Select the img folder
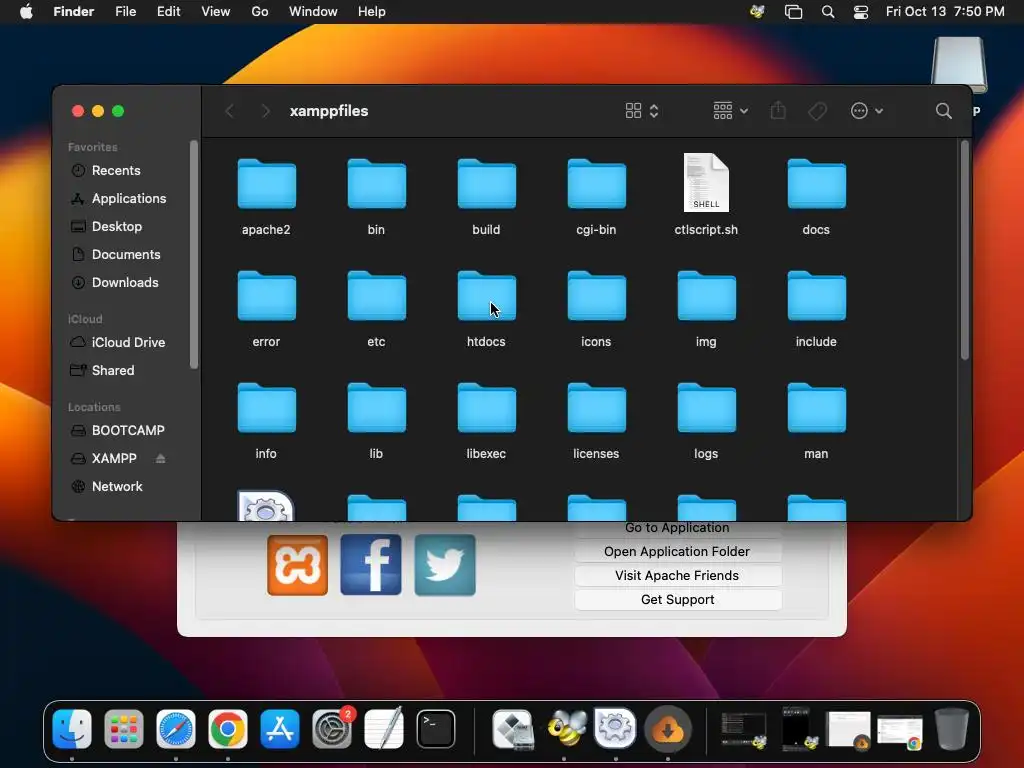1024x768 pixels. point(706,296)
